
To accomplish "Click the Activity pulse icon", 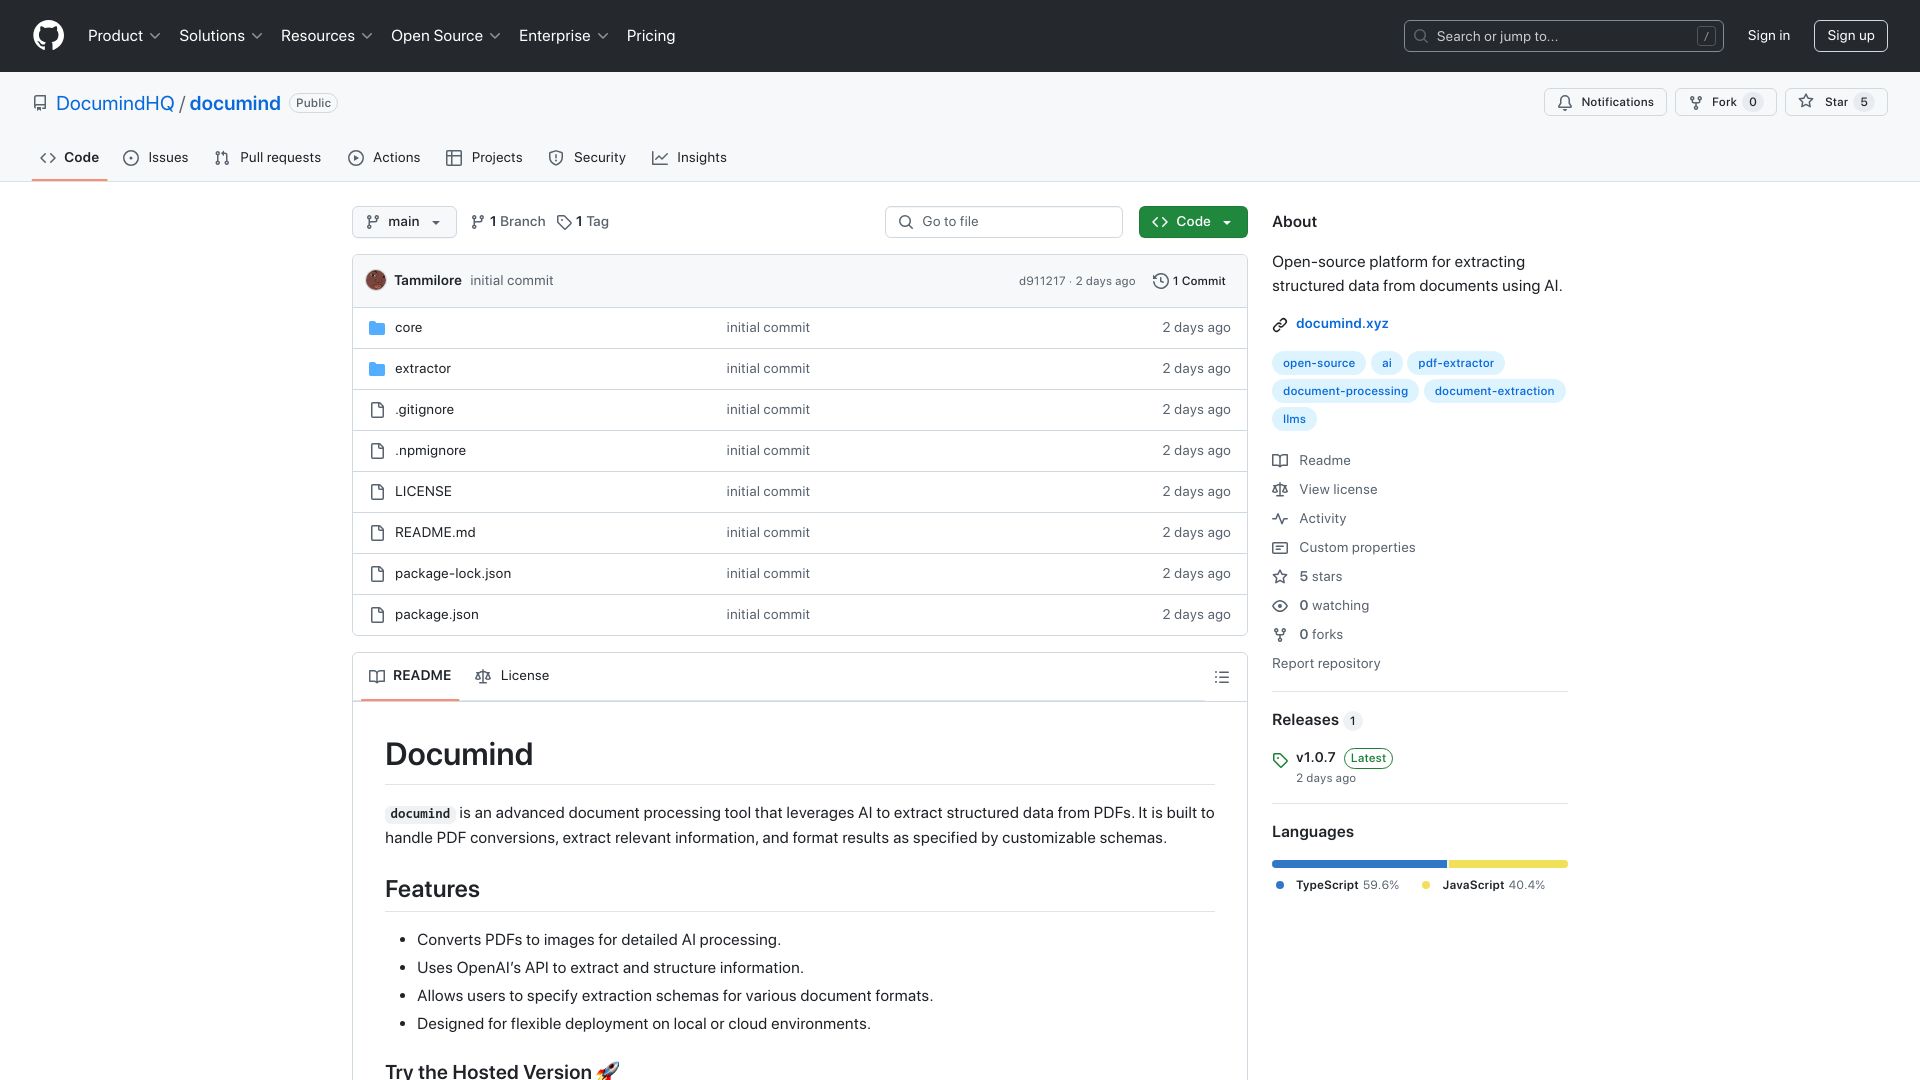I will tap(1280, 519).
